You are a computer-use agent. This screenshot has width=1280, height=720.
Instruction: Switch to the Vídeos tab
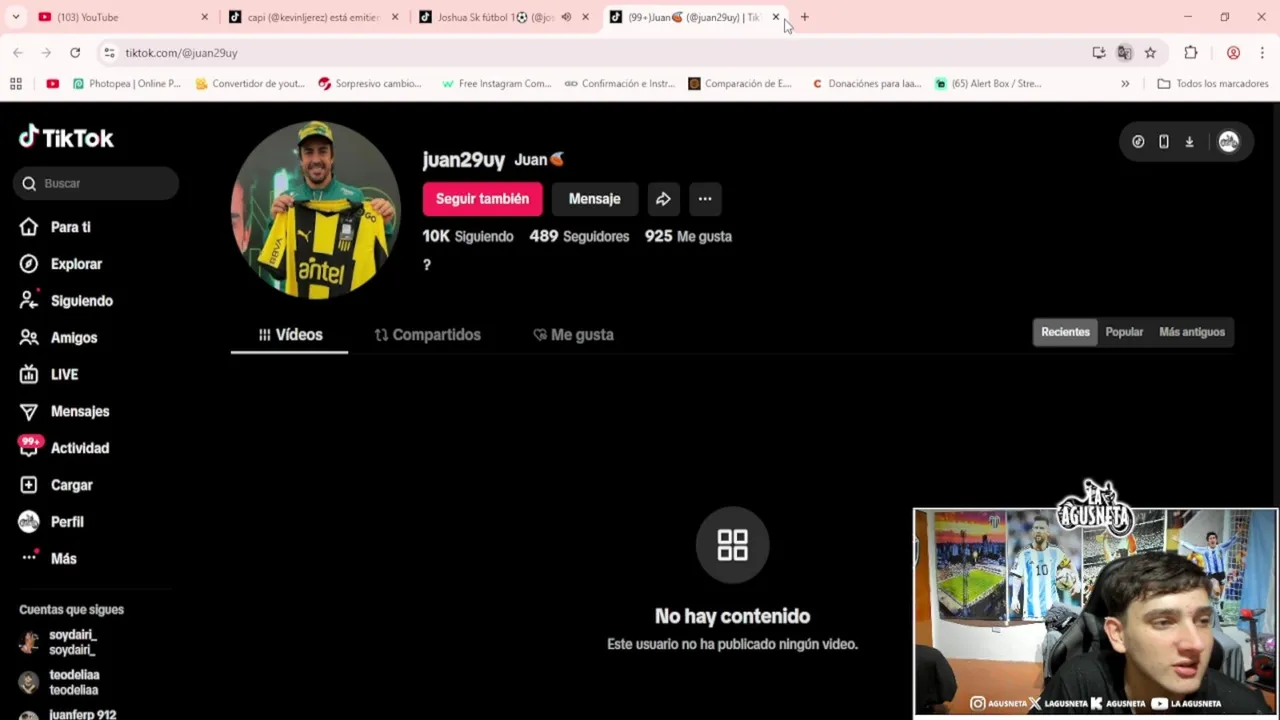click(290, 335)
